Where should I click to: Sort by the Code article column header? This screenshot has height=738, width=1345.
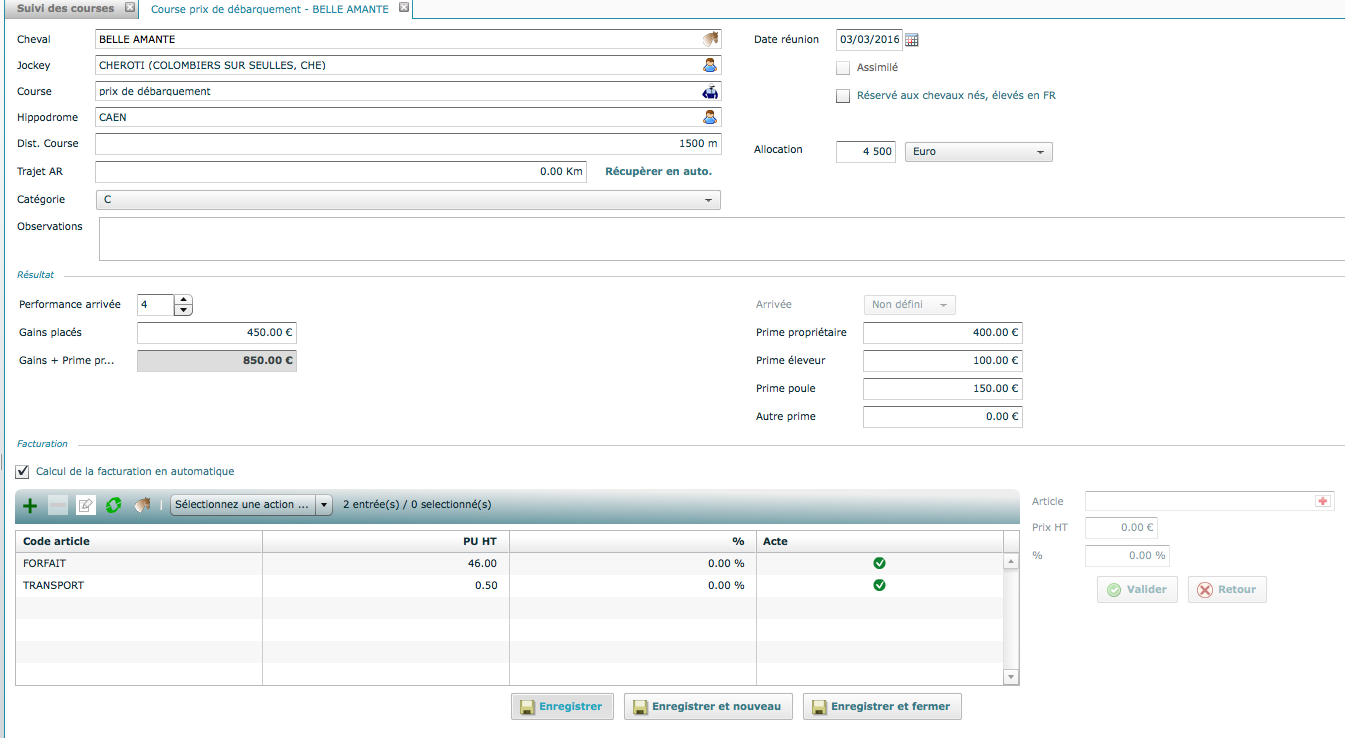pos(139,541)
